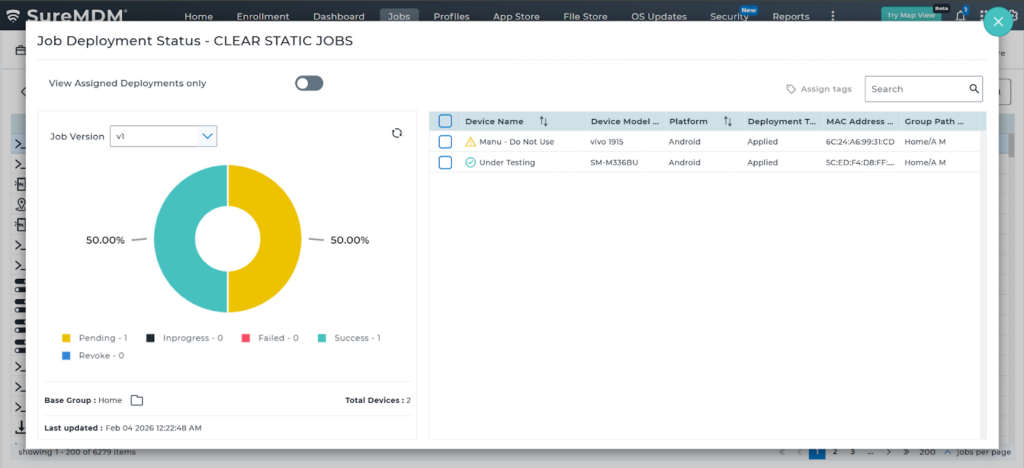Click the Assign tags link
This screenshot has height=468, width=1024.
826,89
